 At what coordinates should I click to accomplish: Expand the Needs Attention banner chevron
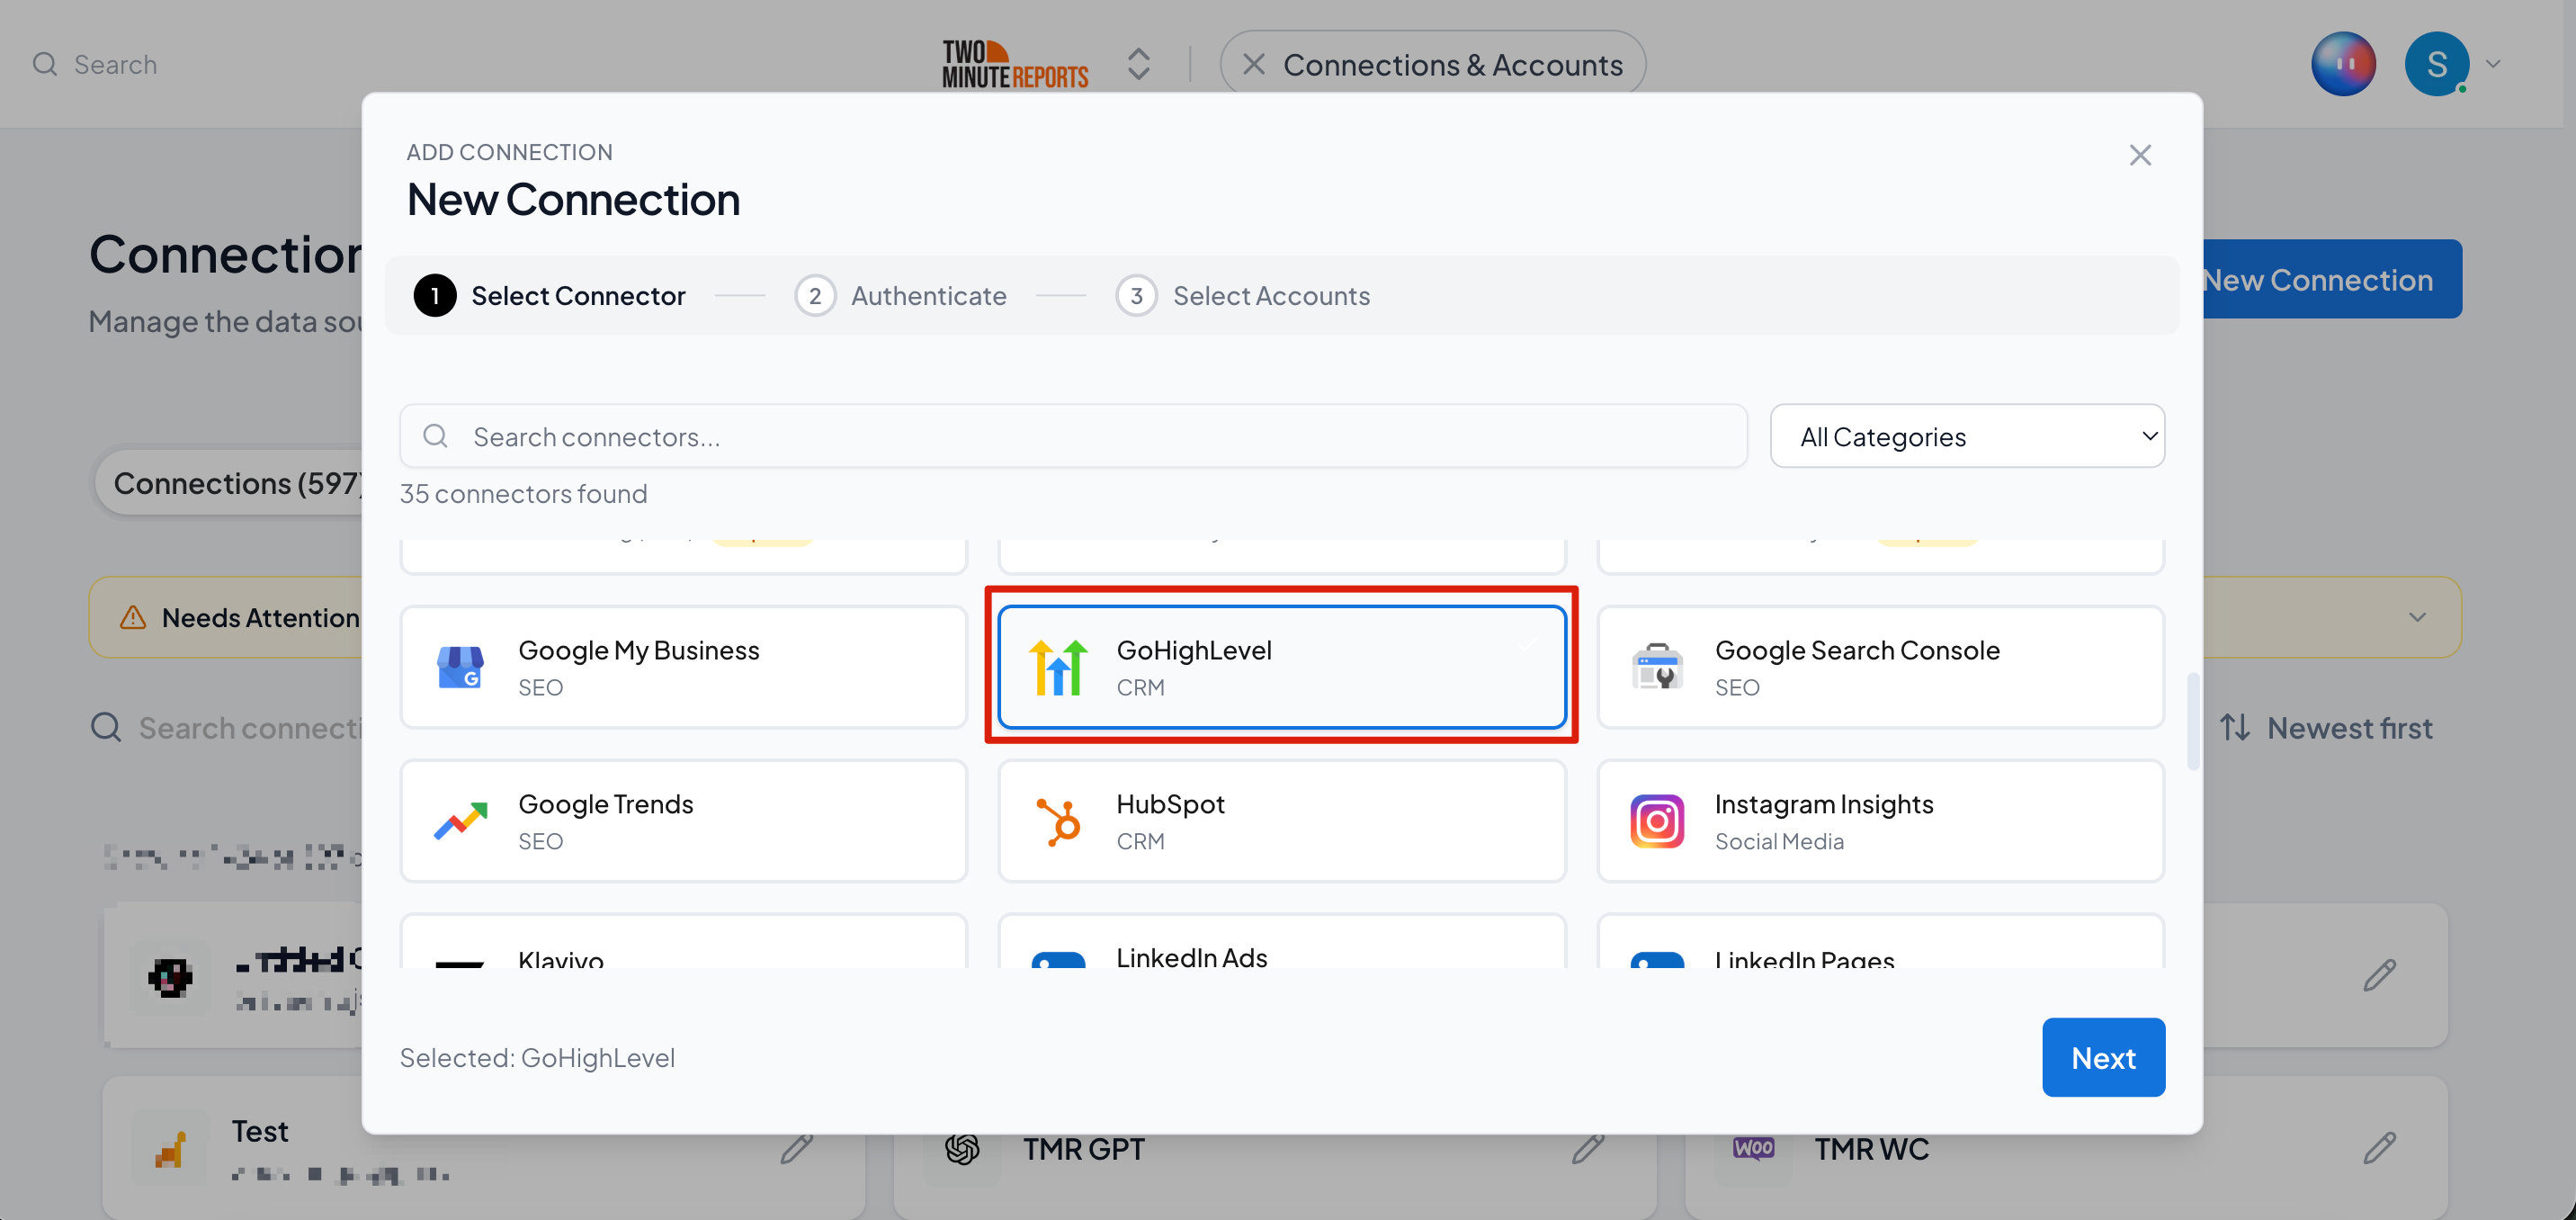click(2417, 617)
